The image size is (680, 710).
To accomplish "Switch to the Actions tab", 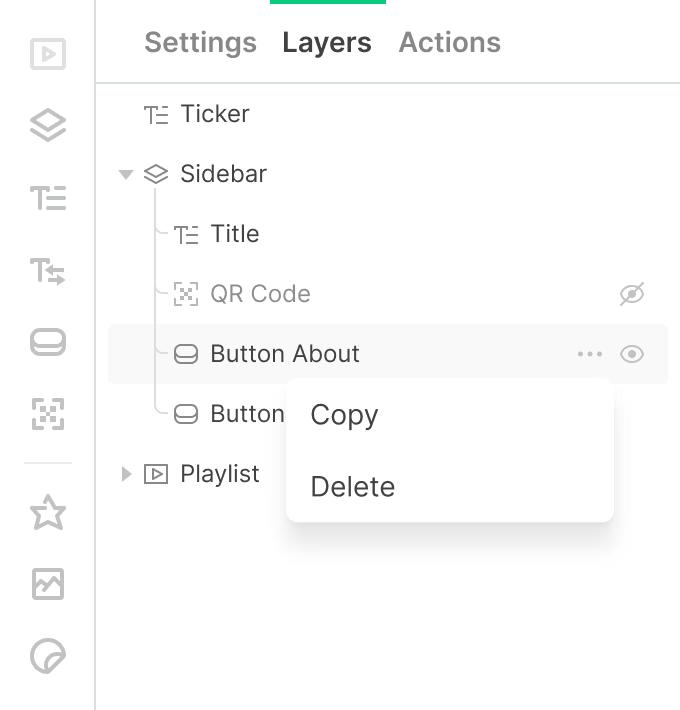I will point(450,43).
